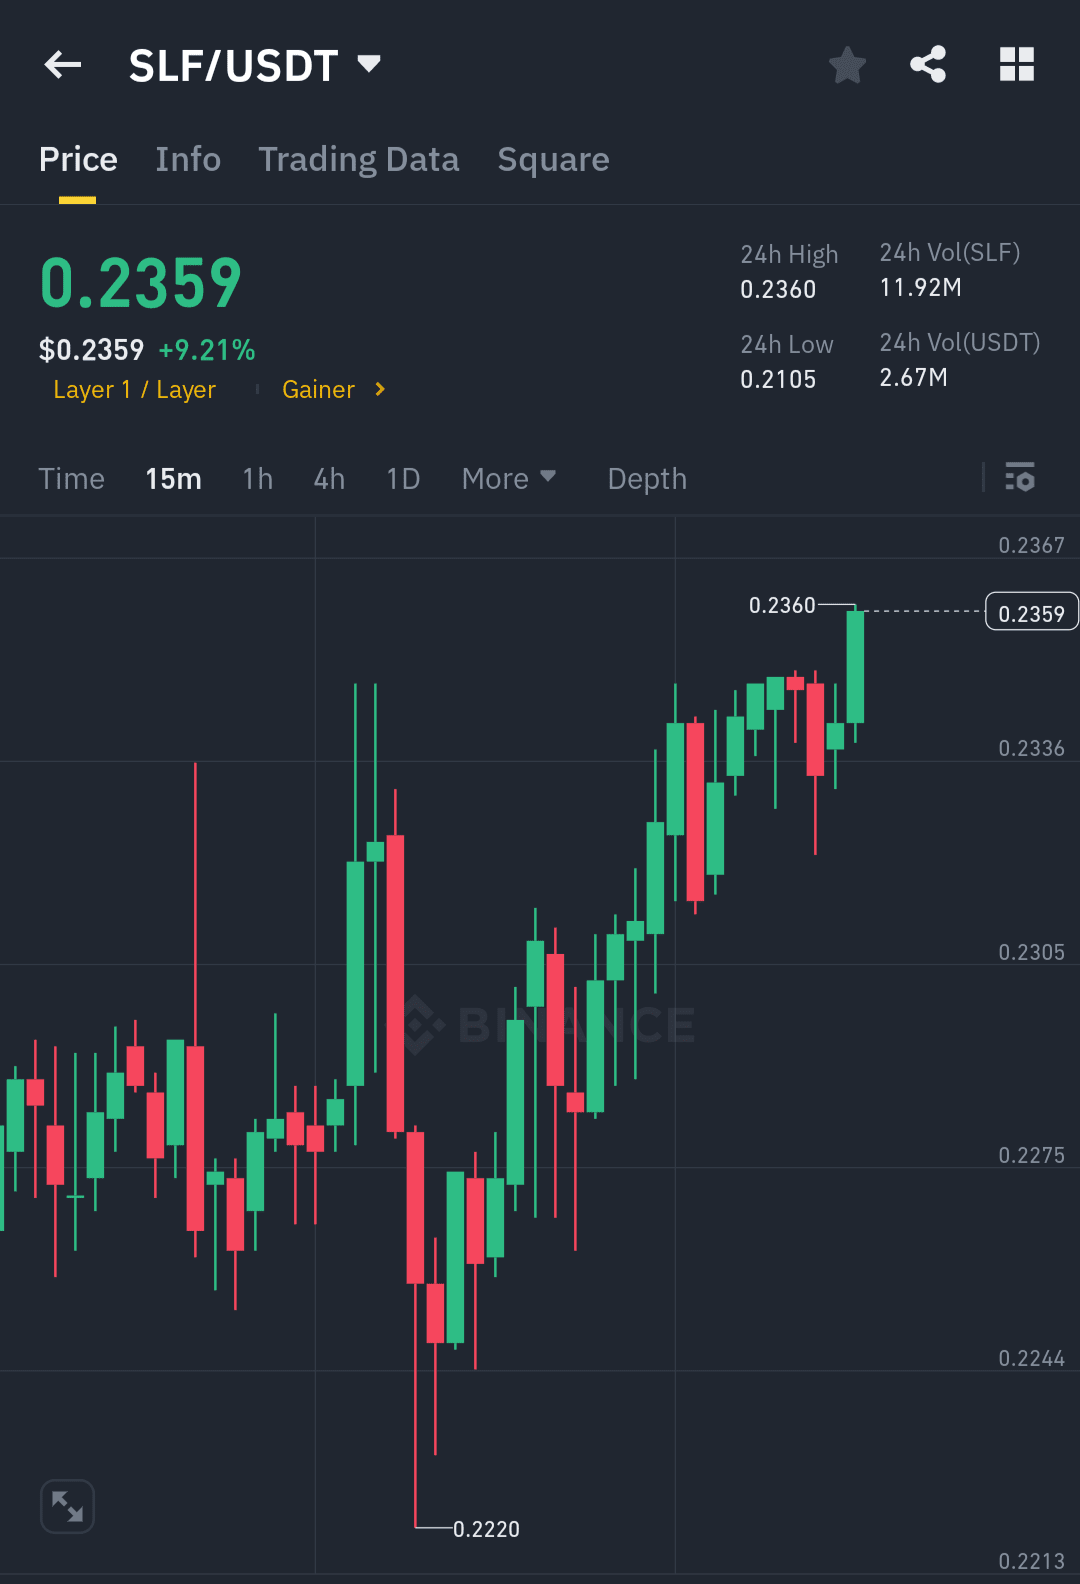Open the Gainer category link
Image resolution: width=1080 pixels, height=1584 pixels.
point(318,390)
